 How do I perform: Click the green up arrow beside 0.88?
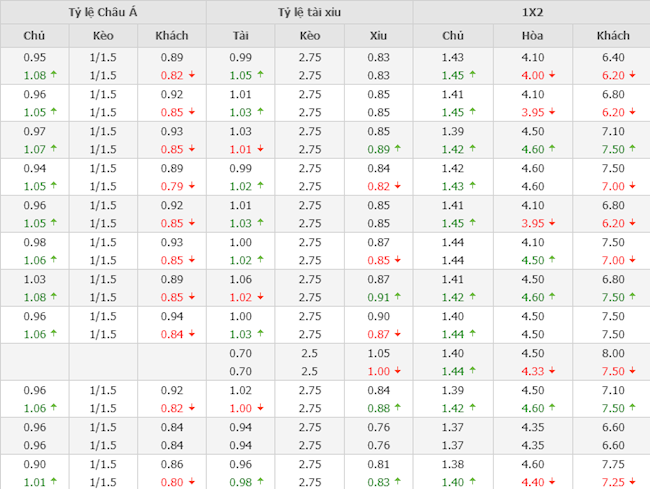[398, 408]
